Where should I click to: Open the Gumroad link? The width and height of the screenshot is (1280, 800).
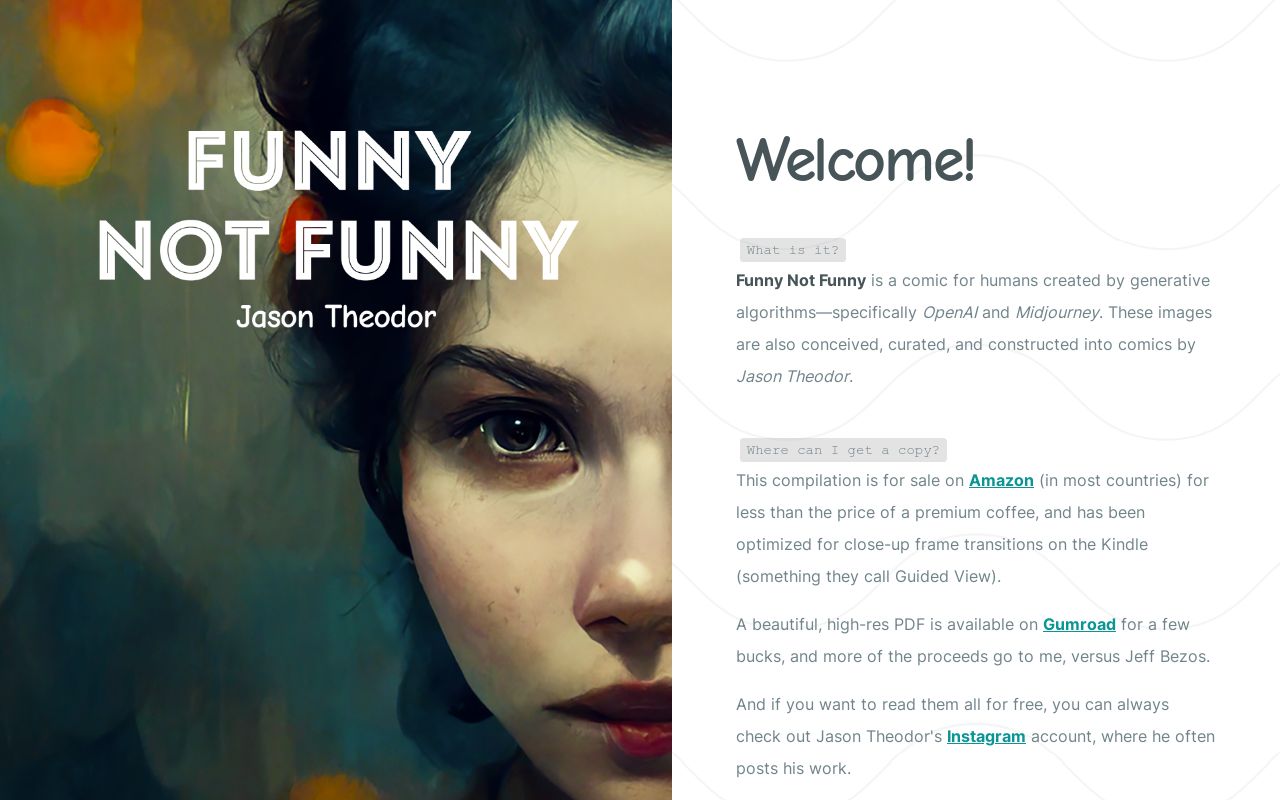coord(1079,624)
